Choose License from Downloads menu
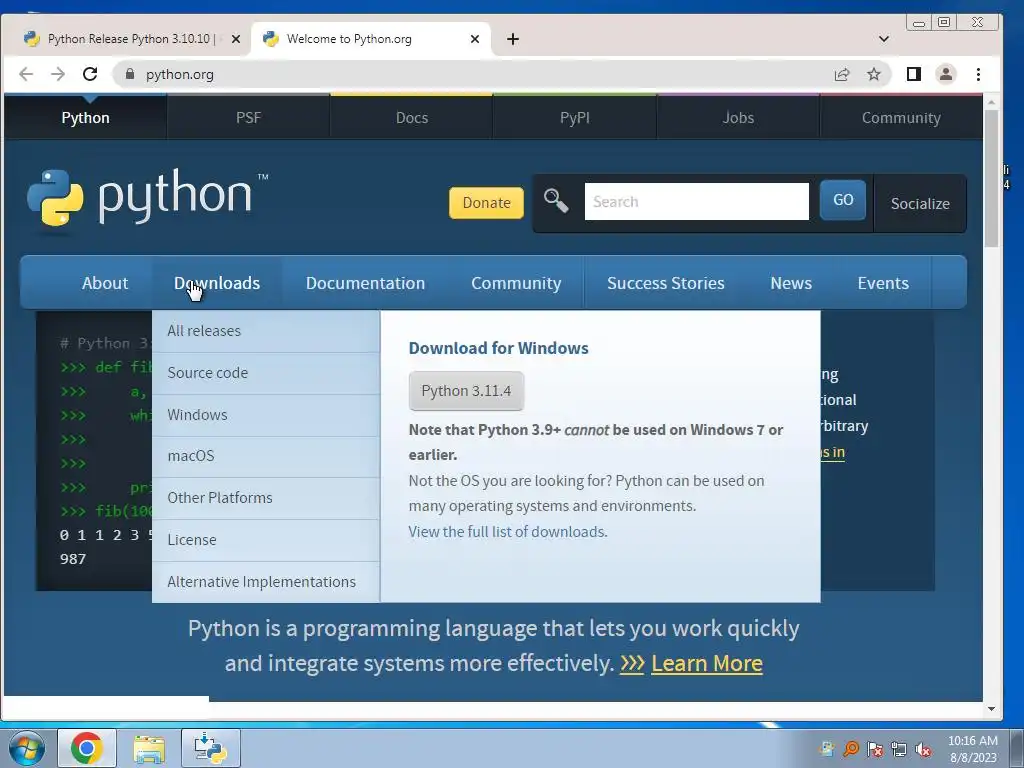 (x=266, y=540)
